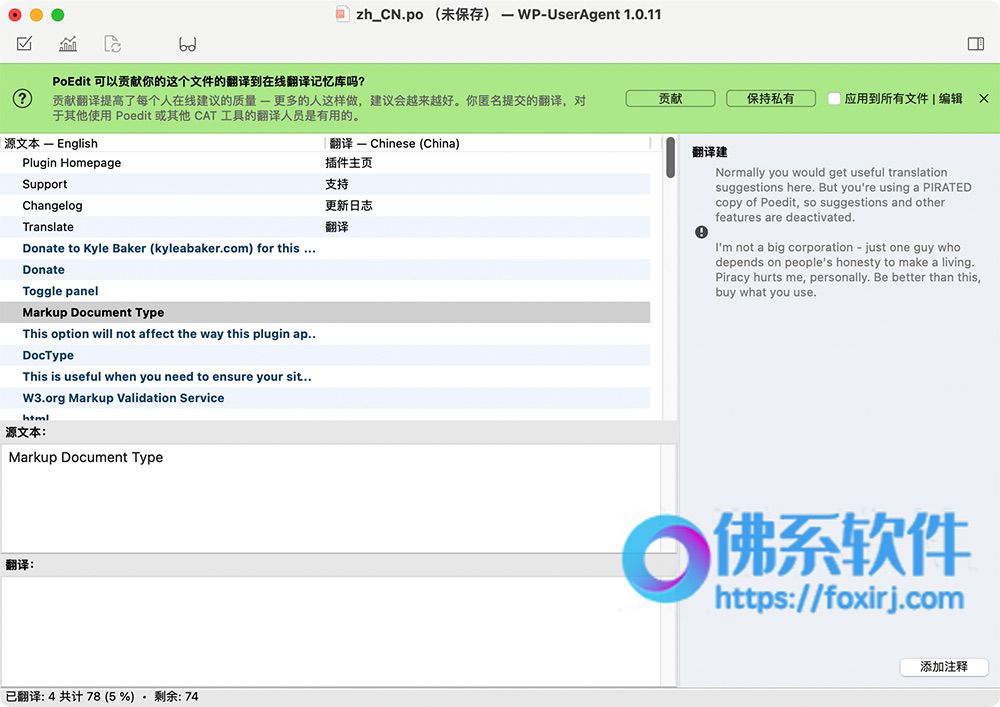
Task: Click the 编辑 link in banner
Action: click(x=950, y=98)
